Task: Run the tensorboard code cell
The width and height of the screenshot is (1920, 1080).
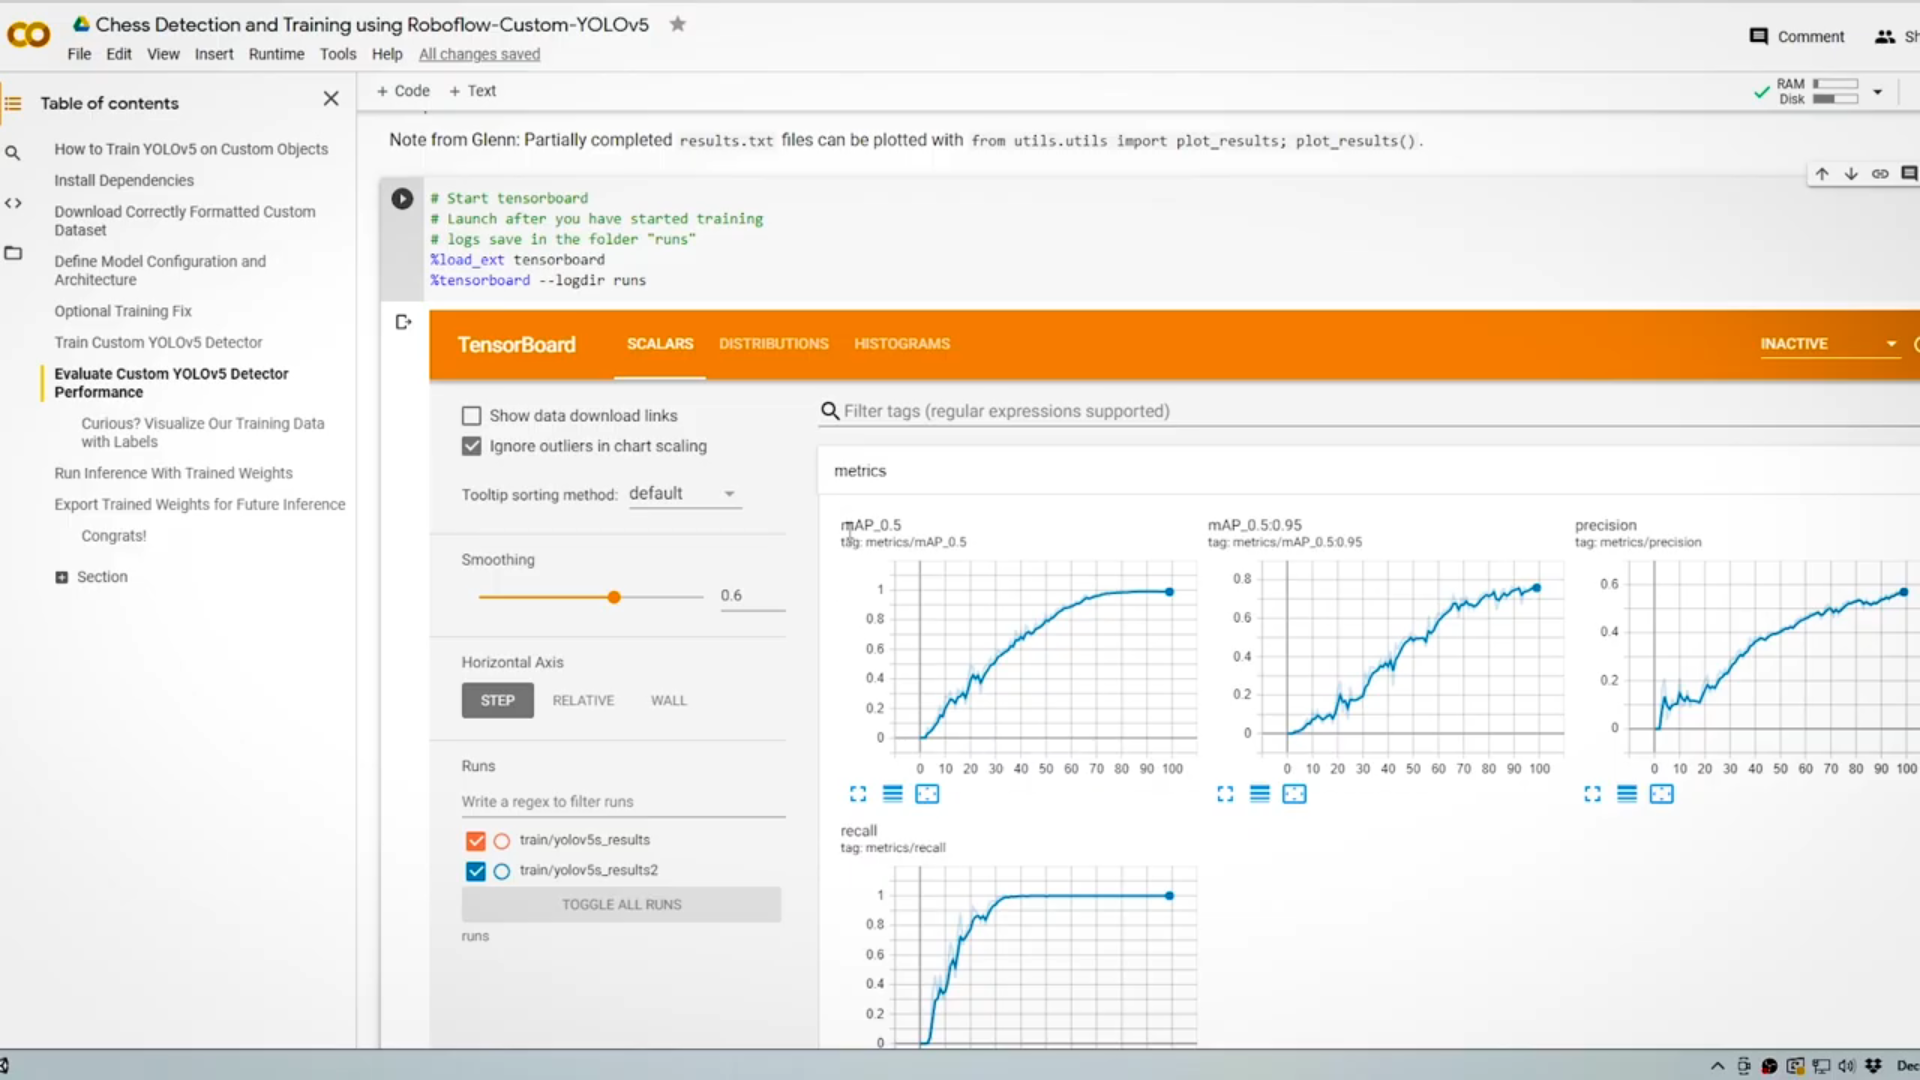Action: (x=402, y=198)
